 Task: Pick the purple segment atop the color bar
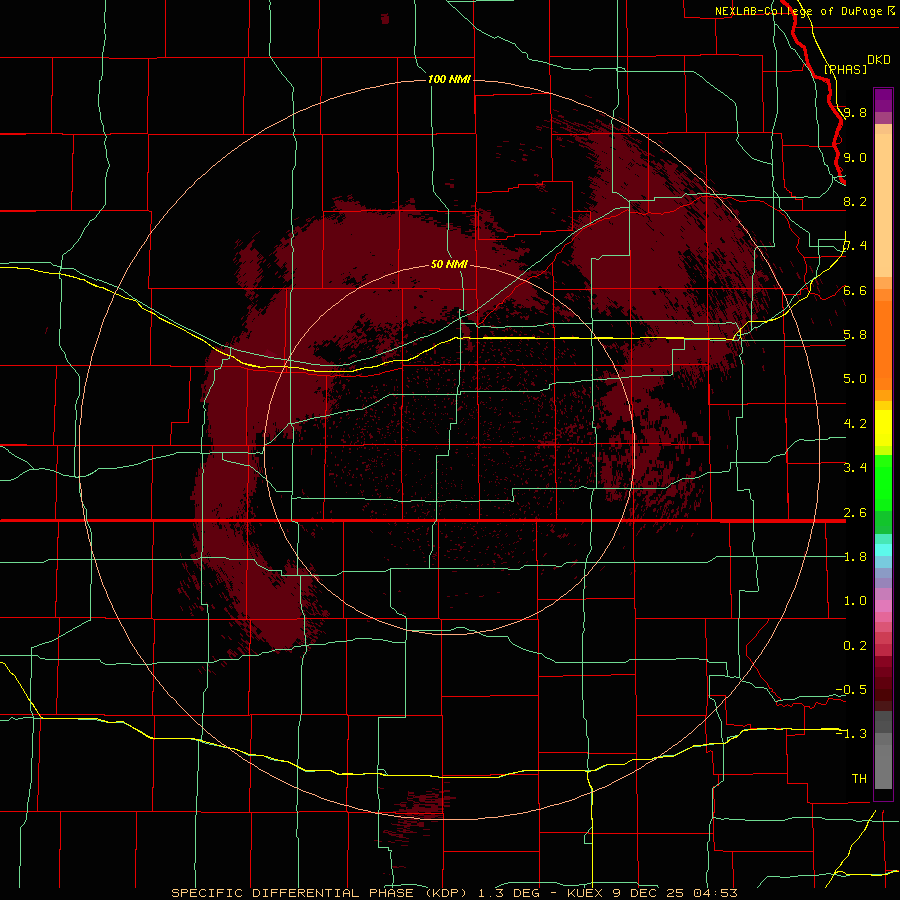point(883,100)
